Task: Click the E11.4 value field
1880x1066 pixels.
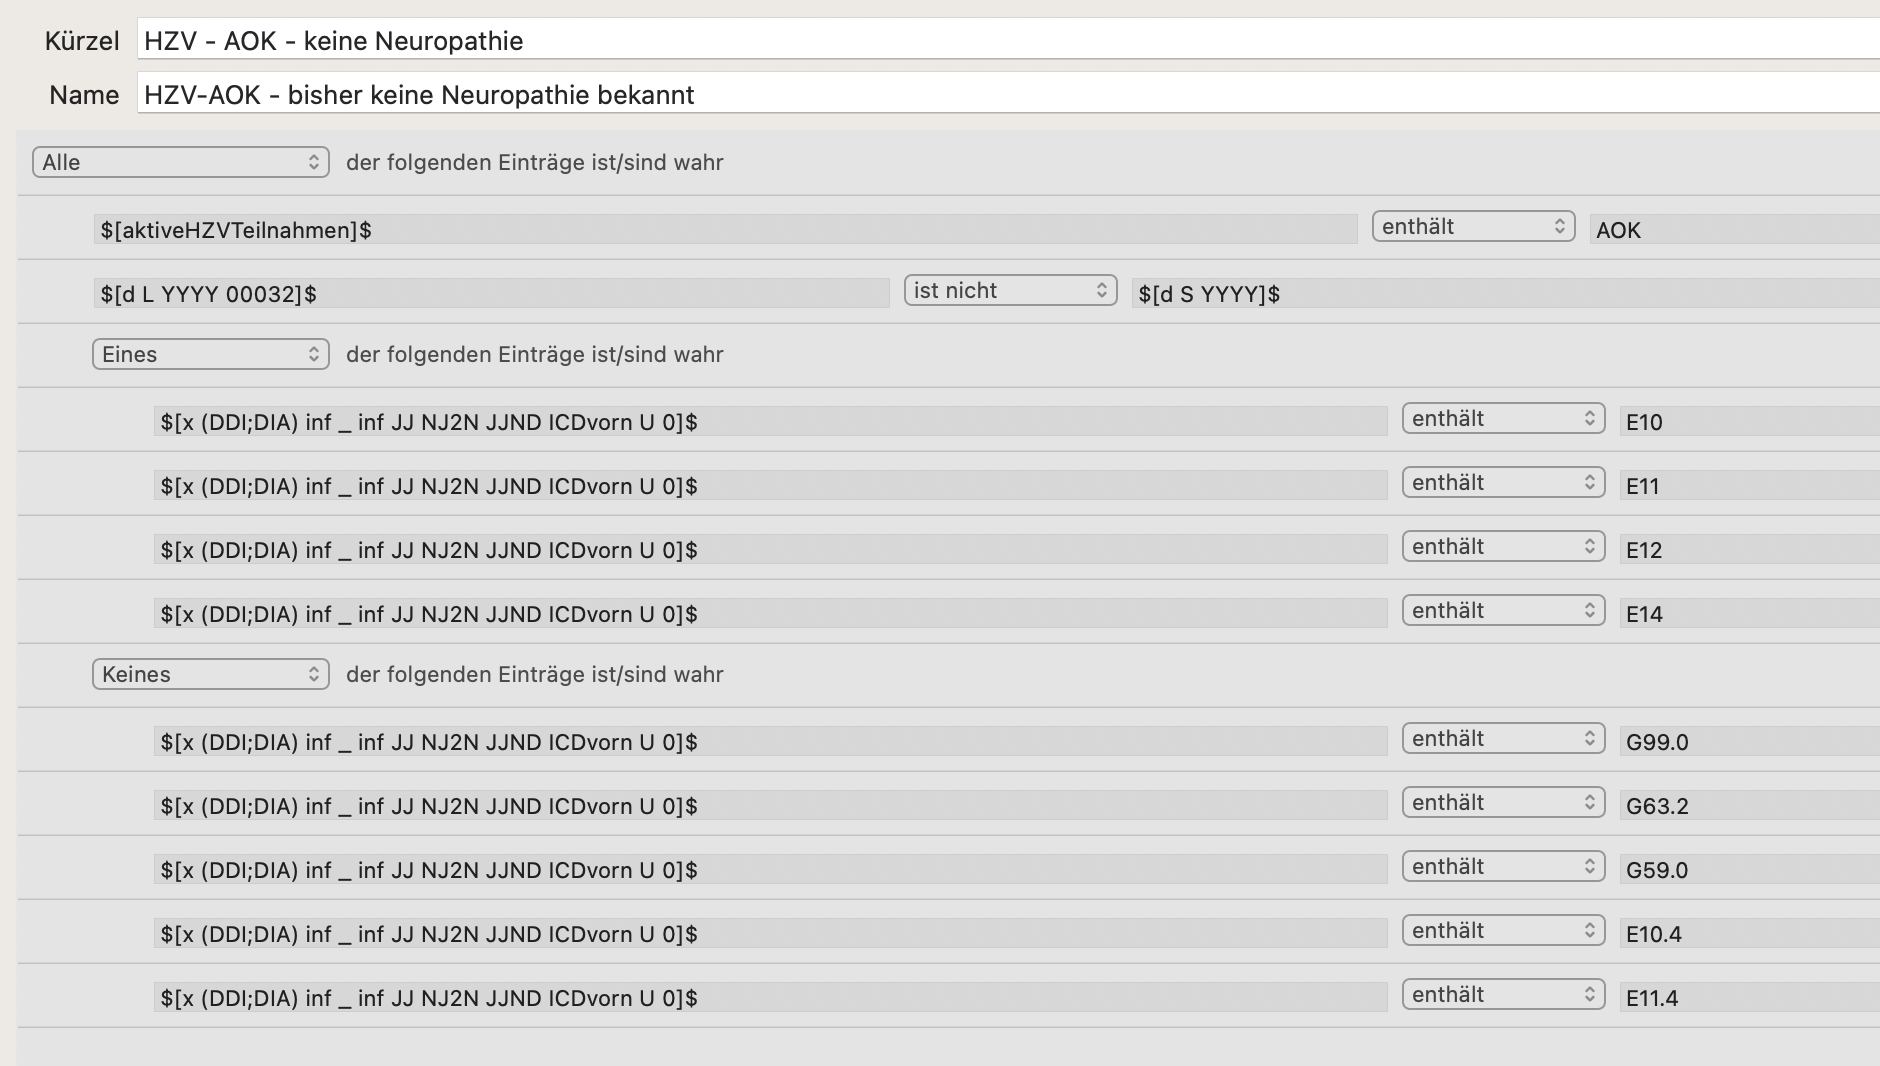Action: tap(1750, 997)
